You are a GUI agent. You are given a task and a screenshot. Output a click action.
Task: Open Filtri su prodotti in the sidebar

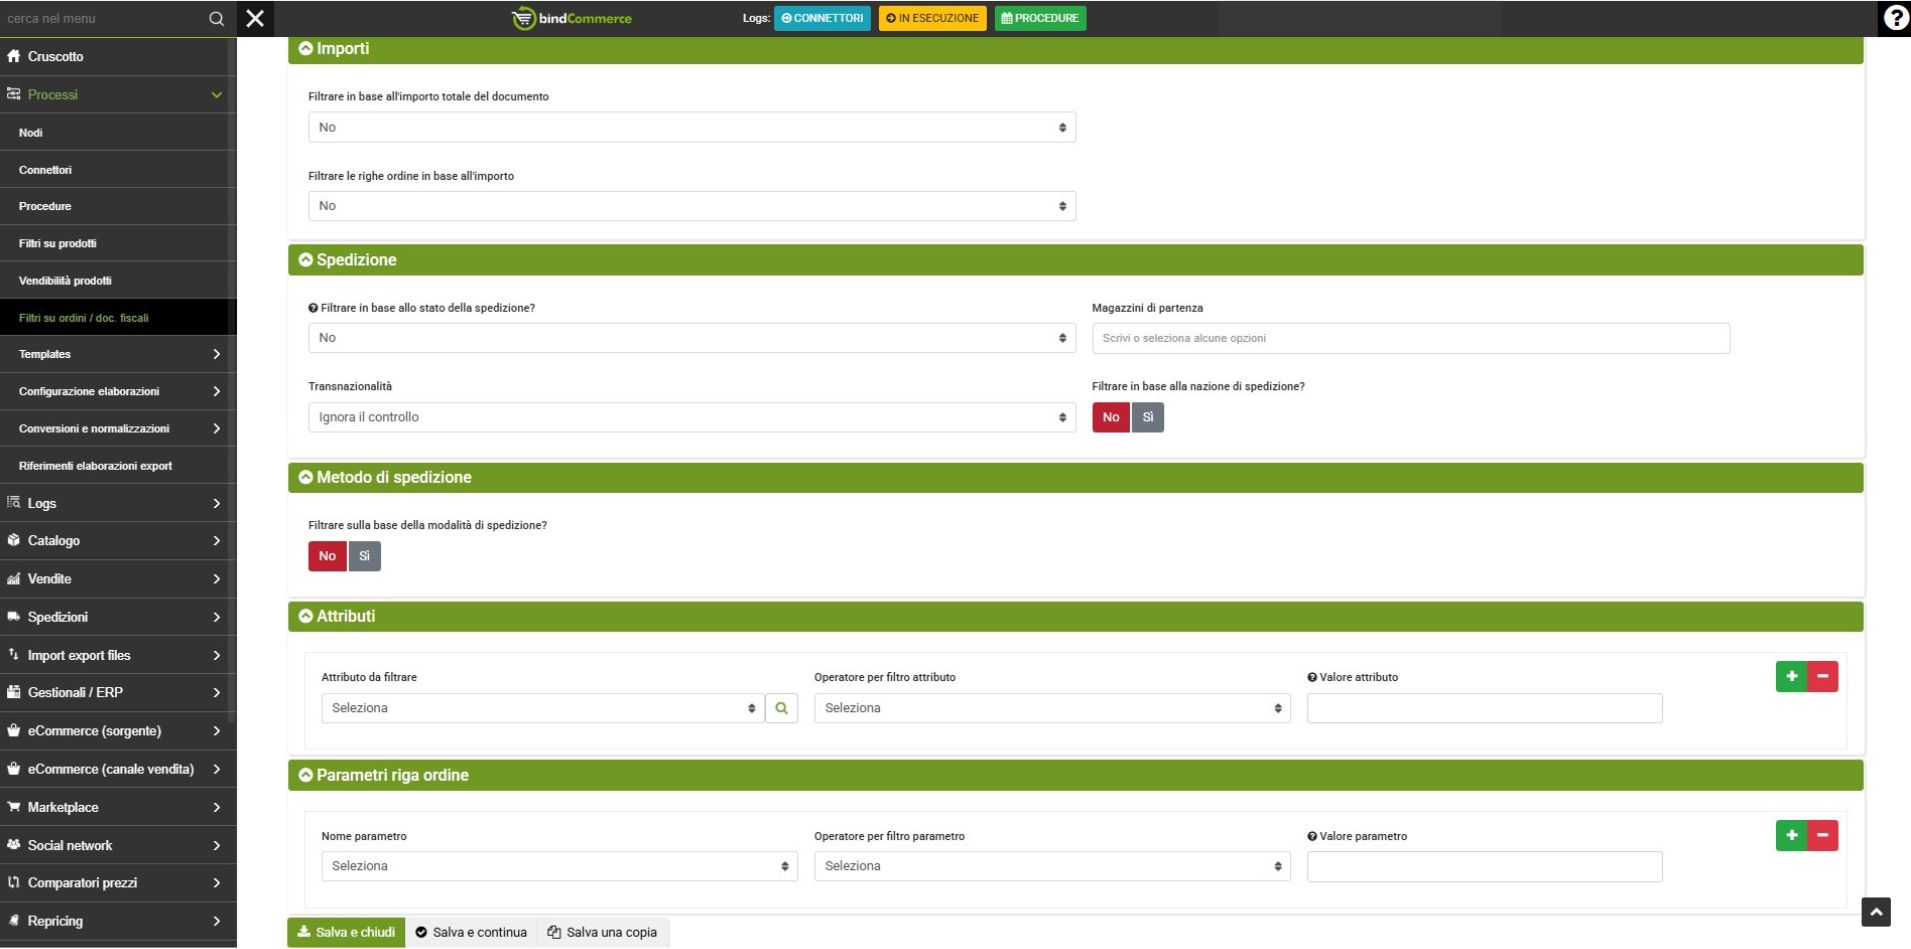[58, 243]
